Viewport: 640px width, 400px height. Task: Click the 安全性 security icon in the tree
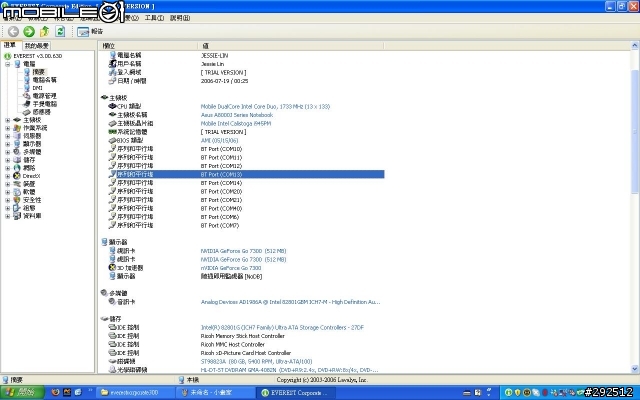[x=17, y=200]
